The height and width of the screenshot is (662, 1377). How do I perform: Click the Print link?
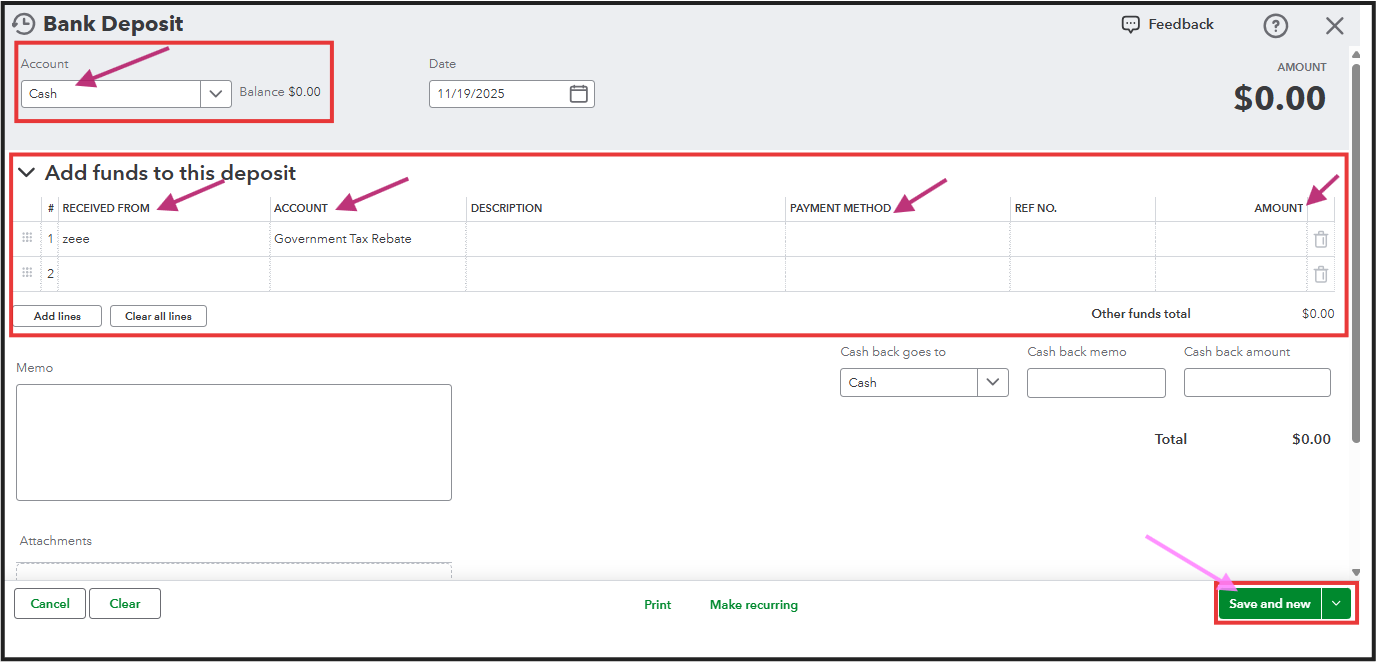(x=657, y=605)
